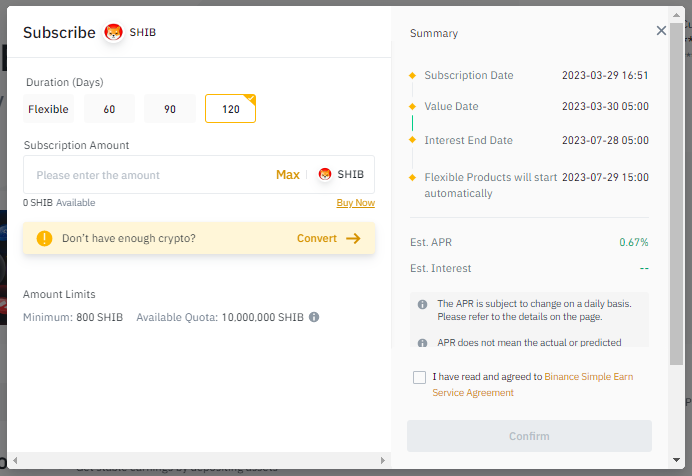The height and width of the screenshot is (476, 692).
Task: Click the SHIB coin logo in header
Action: tap(113, 32)
